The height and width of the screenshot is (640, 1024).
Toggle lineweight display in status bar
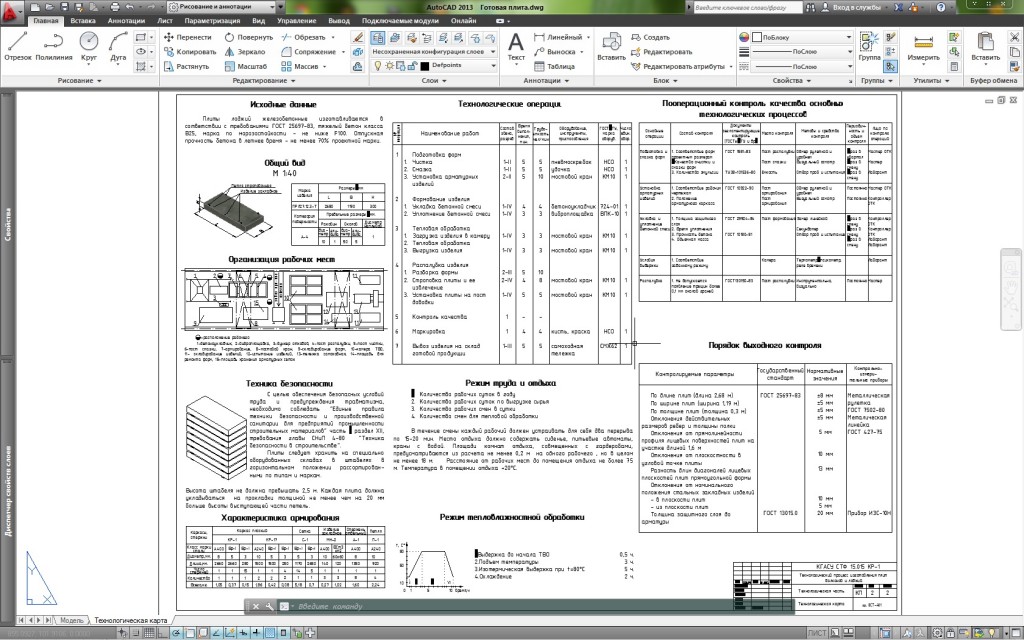[256, 632]
